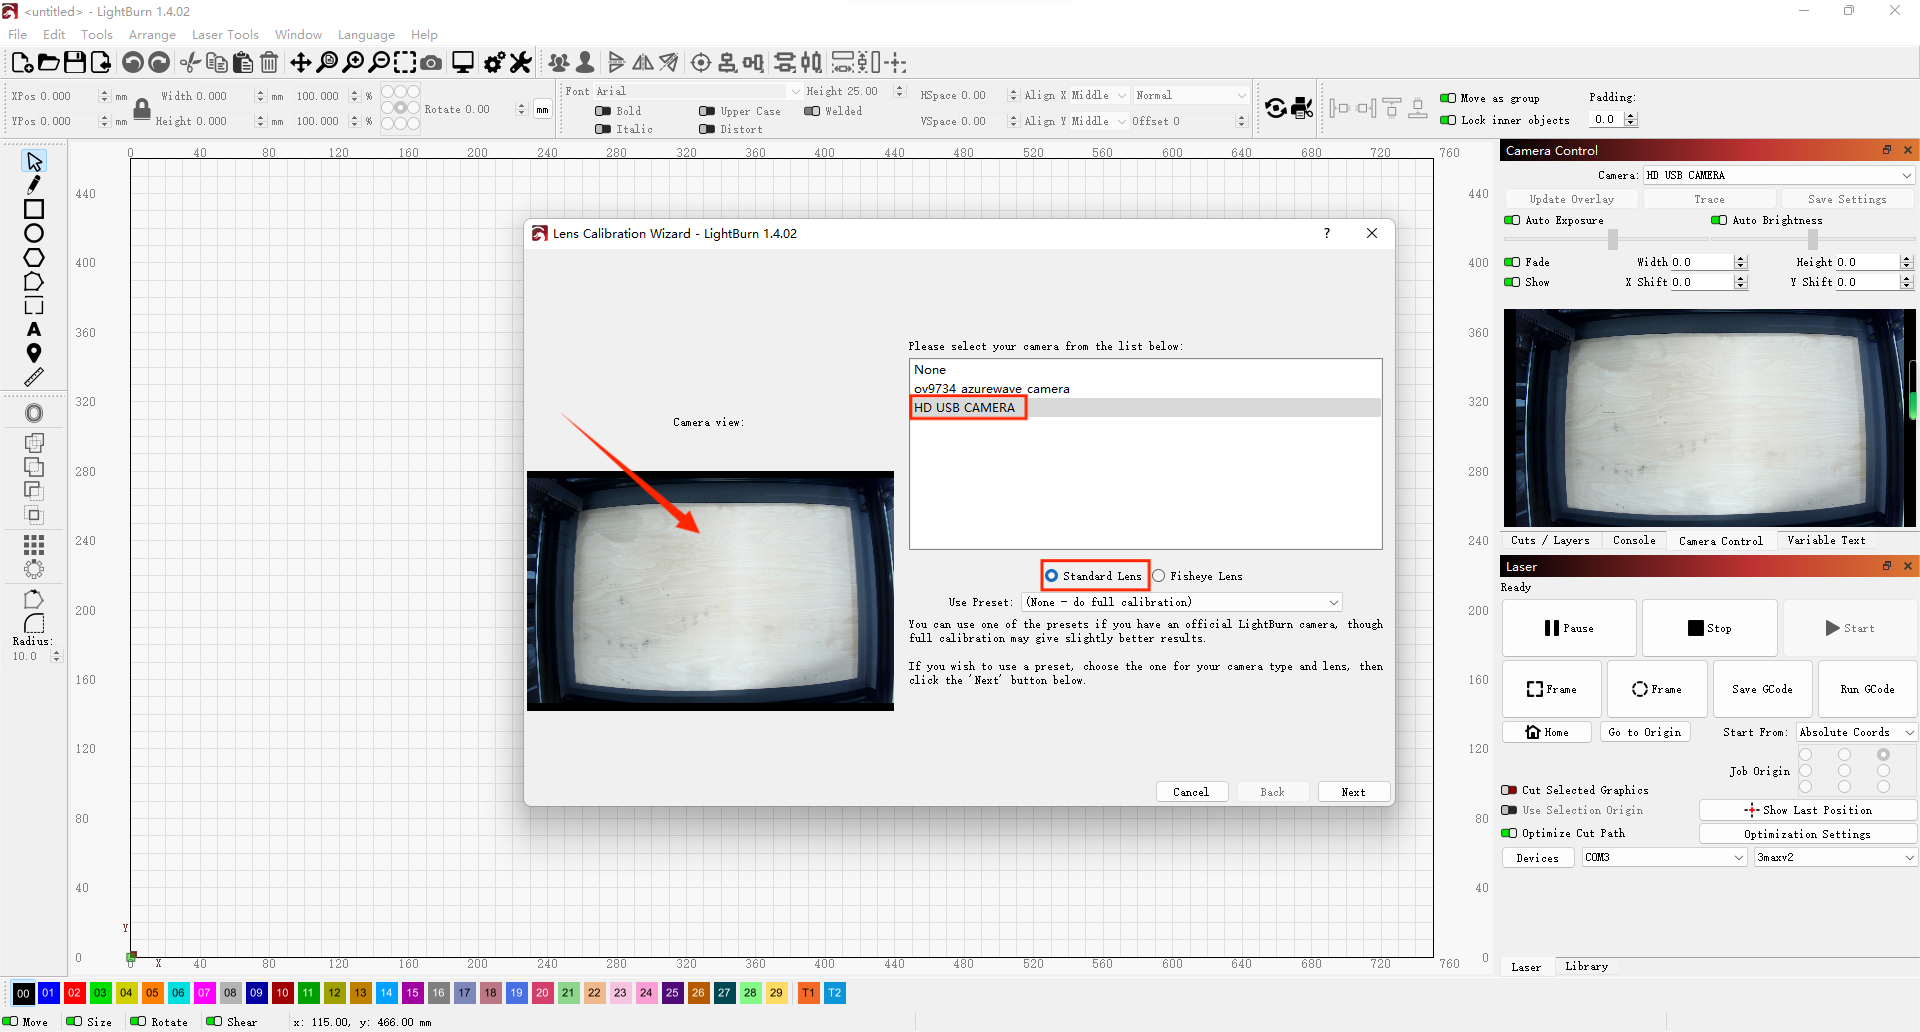Open the Laser Tools menu
1920x1032 pixels.
(225, 35)
